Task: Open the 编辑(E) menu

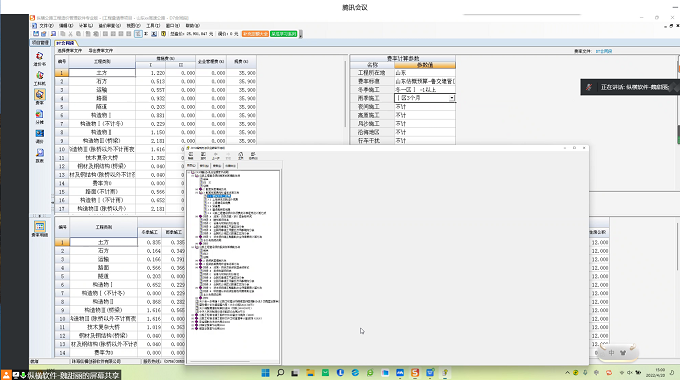Action: click(x=66, y=26)
